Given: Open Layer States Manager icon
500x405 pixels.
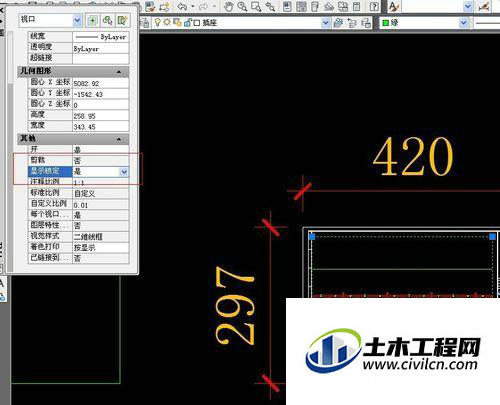Looking at the screenshot, I should coord(366,23).
